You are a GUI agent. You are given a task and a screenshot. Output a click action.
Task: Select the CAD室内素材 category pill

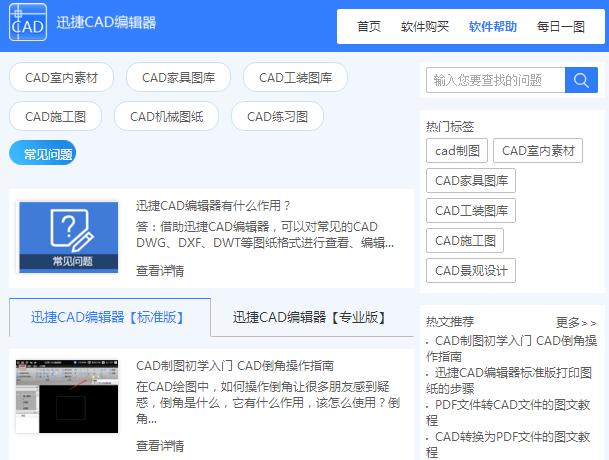pyautogui.click(x=61, y=77)
